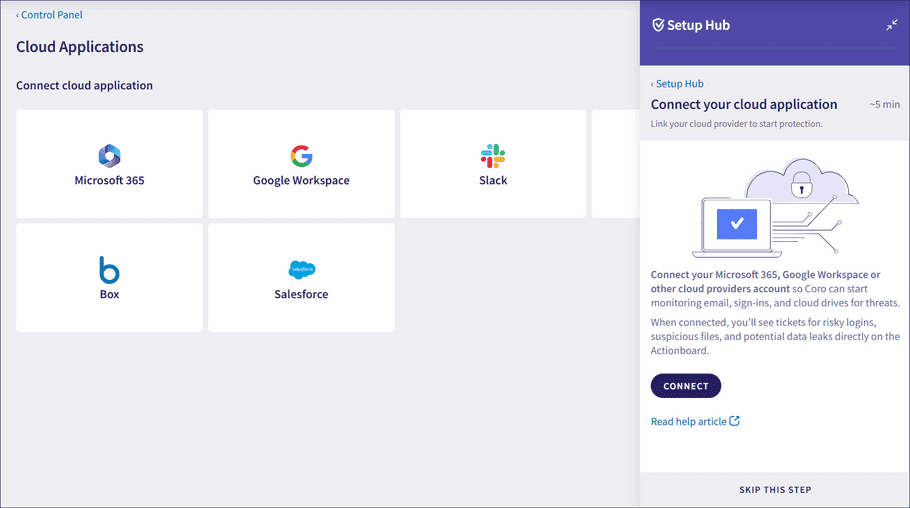The image size is (910, 508).
Task: Select the Microsoft 365 label text
Action: [109, 180]
